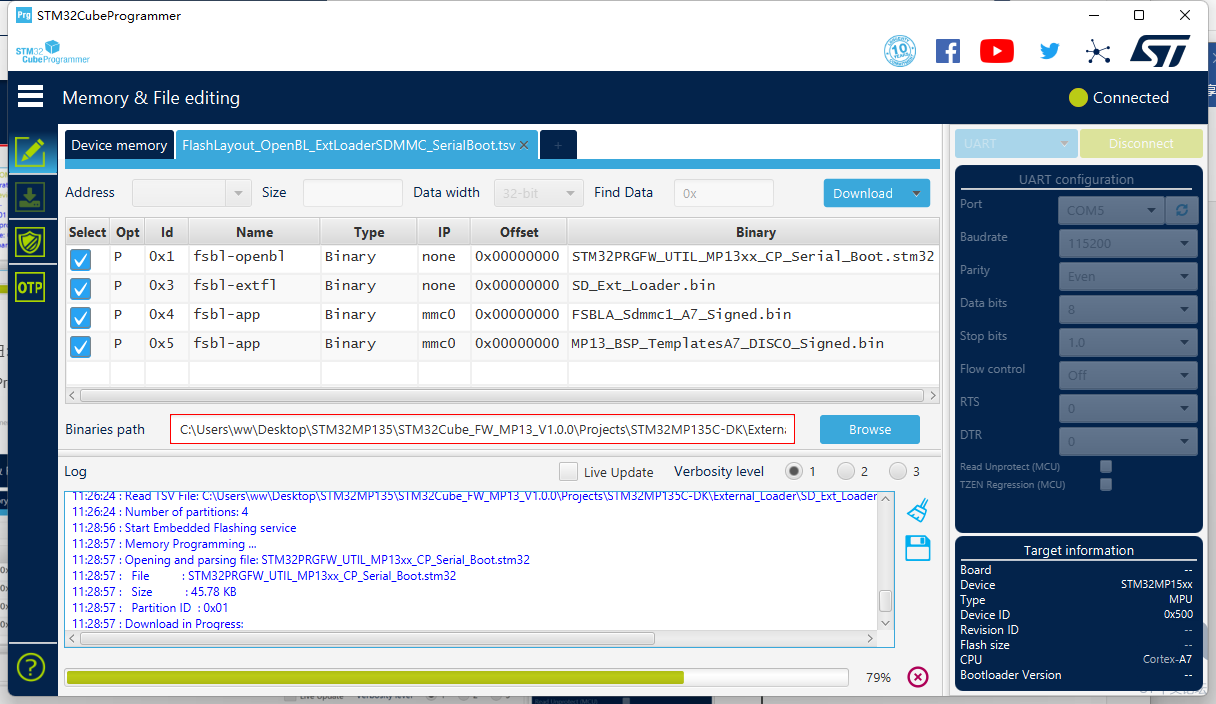1216x704 pixels.
Task: Uncheck the fsbl-openbl partition checkbox
Action: click(x=81, y=260)
